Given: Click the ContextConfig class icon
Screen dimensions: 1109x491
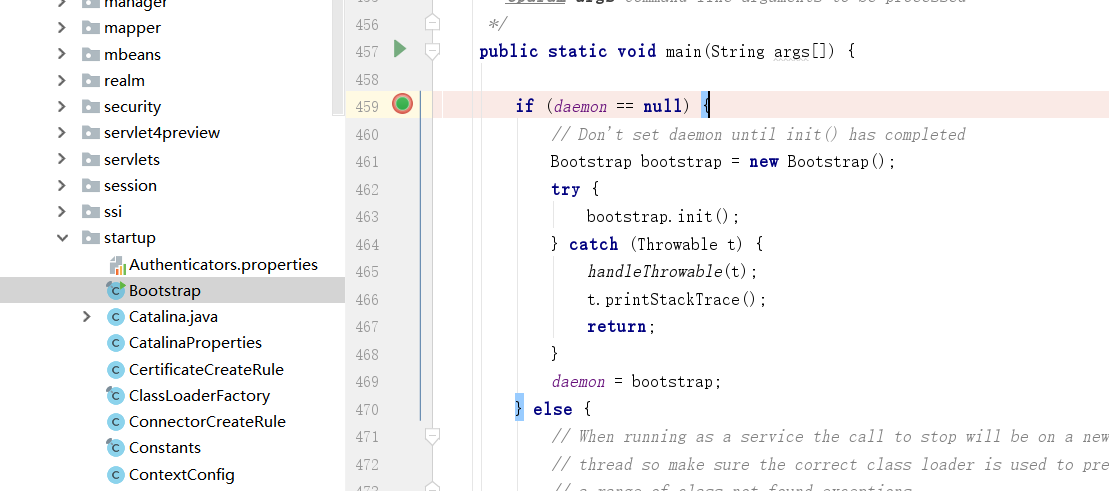Looking at the screenshot, I should 115,474.
